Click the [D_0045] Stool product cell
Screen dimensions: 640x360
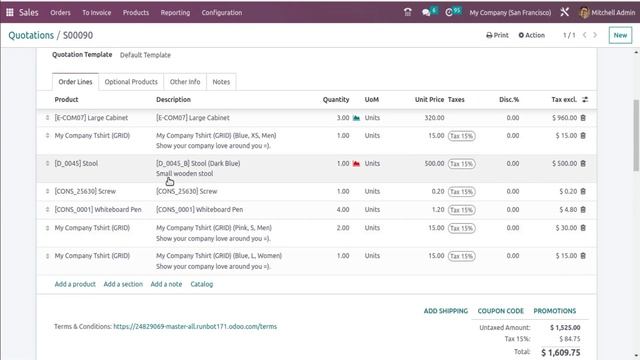76,163
